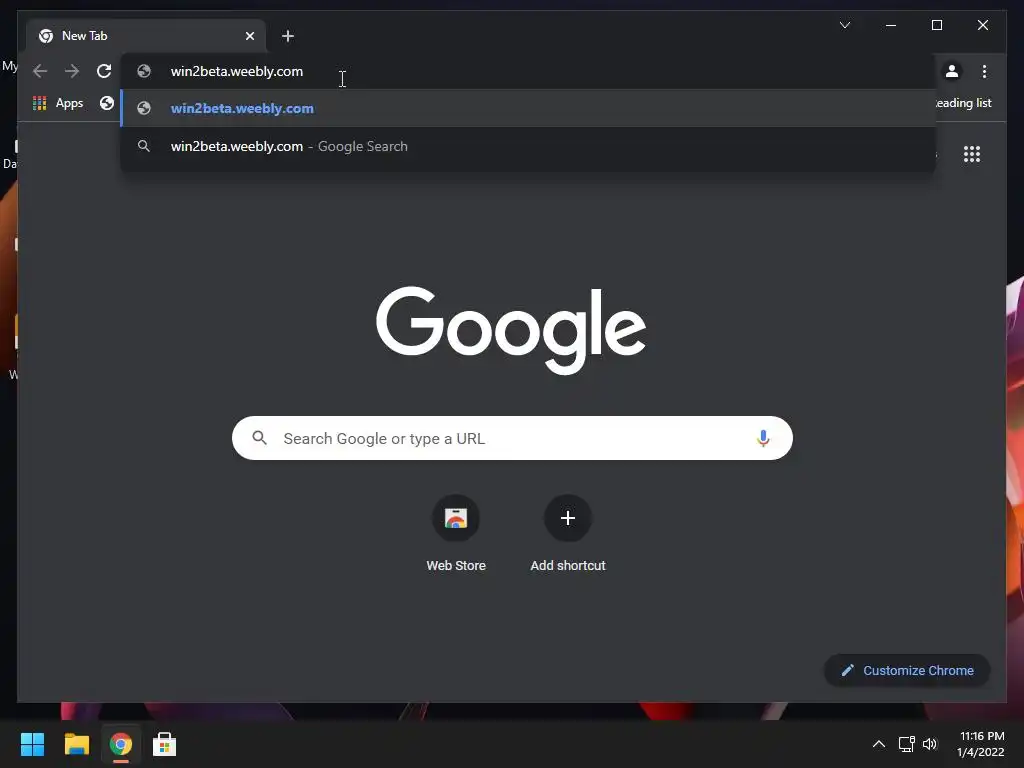Click the Chrome taskbar icon

pyautogui.click(x=121, y=744)
